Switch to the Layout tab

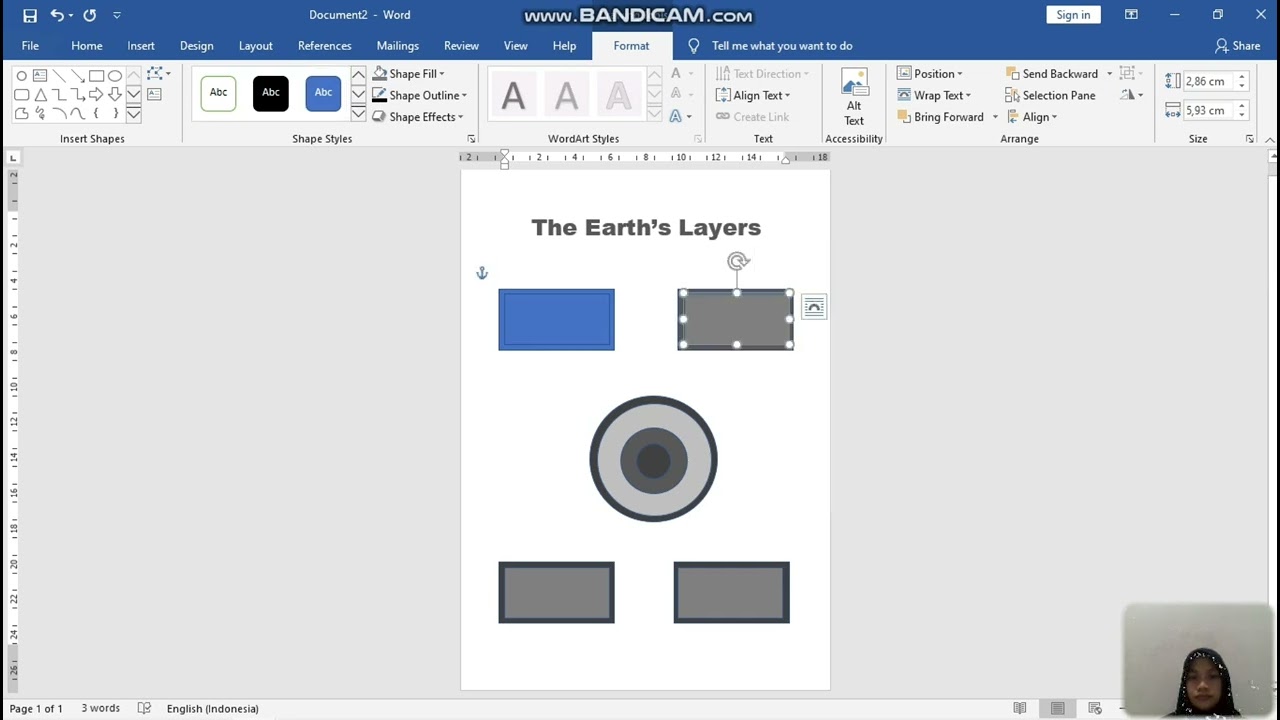tap(255, 46)
